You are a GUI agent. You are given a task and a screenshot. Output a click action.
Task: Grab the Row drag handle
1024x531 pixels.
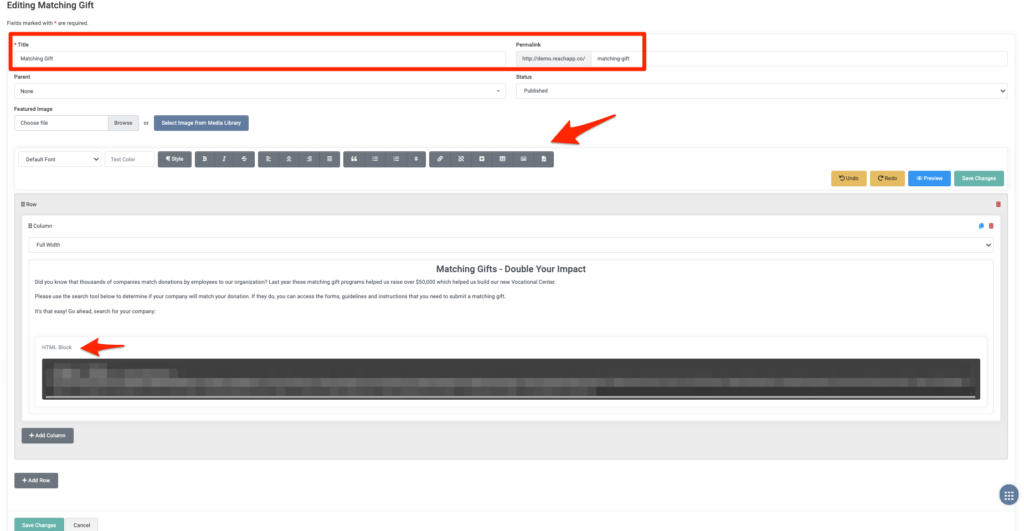pos(22,204)
